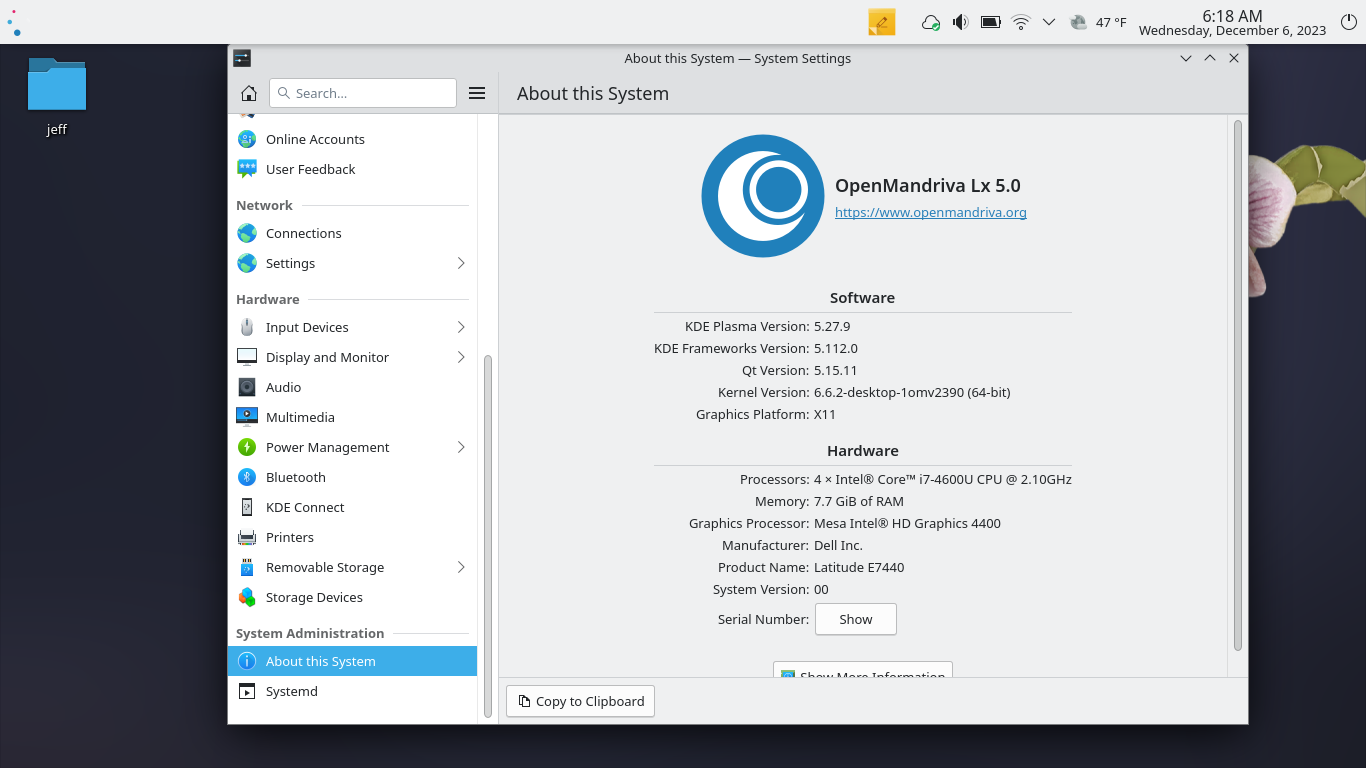Open the openmandriva.org link

coord(931,212)
